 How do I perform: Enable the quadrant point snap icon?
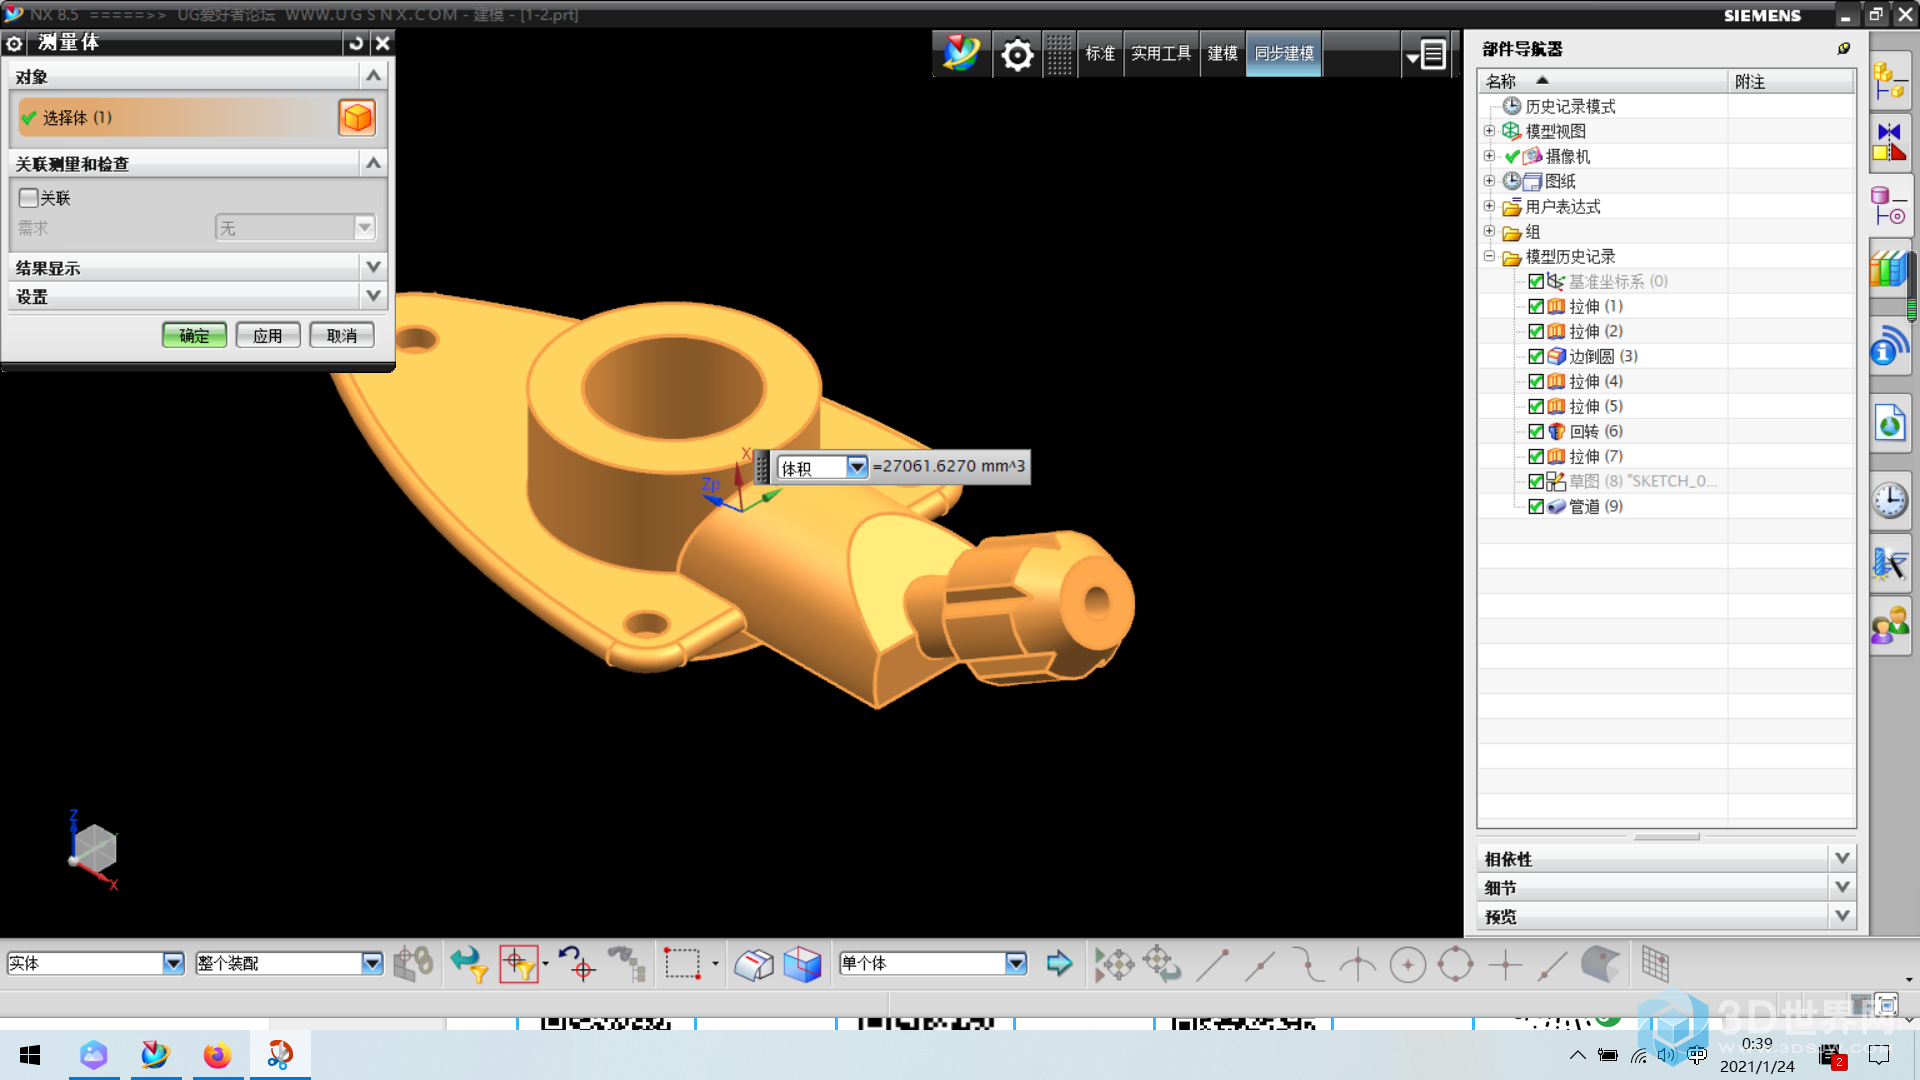coord(1455,965)
